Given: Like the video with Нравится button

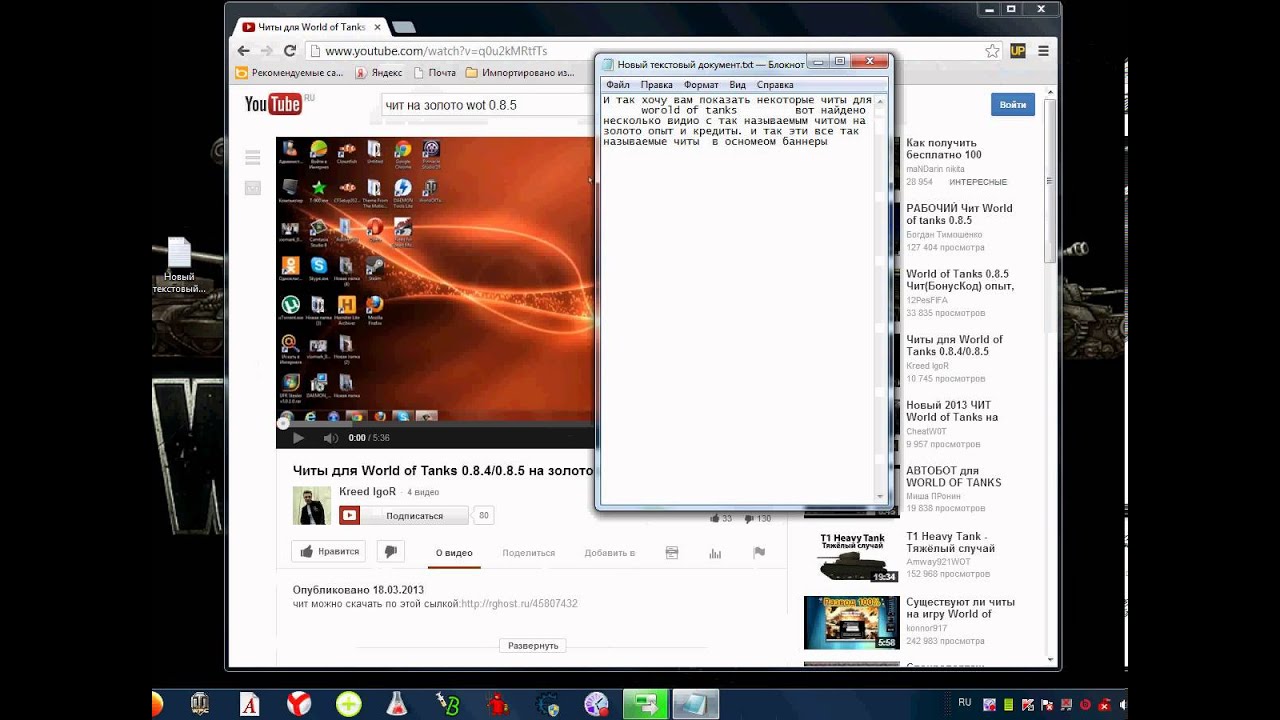Looking at the screenshot, I should 329,551.
